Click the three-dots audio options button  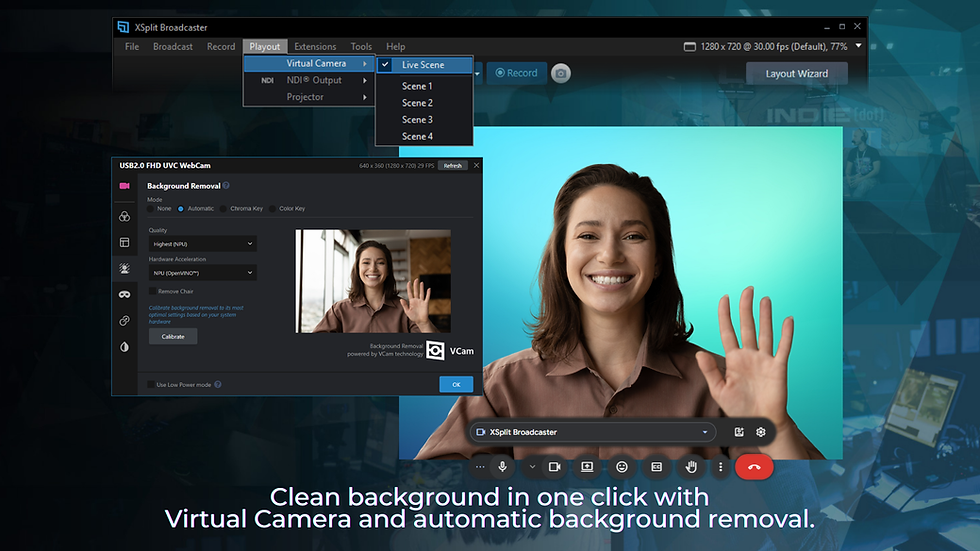coord(479,467)
